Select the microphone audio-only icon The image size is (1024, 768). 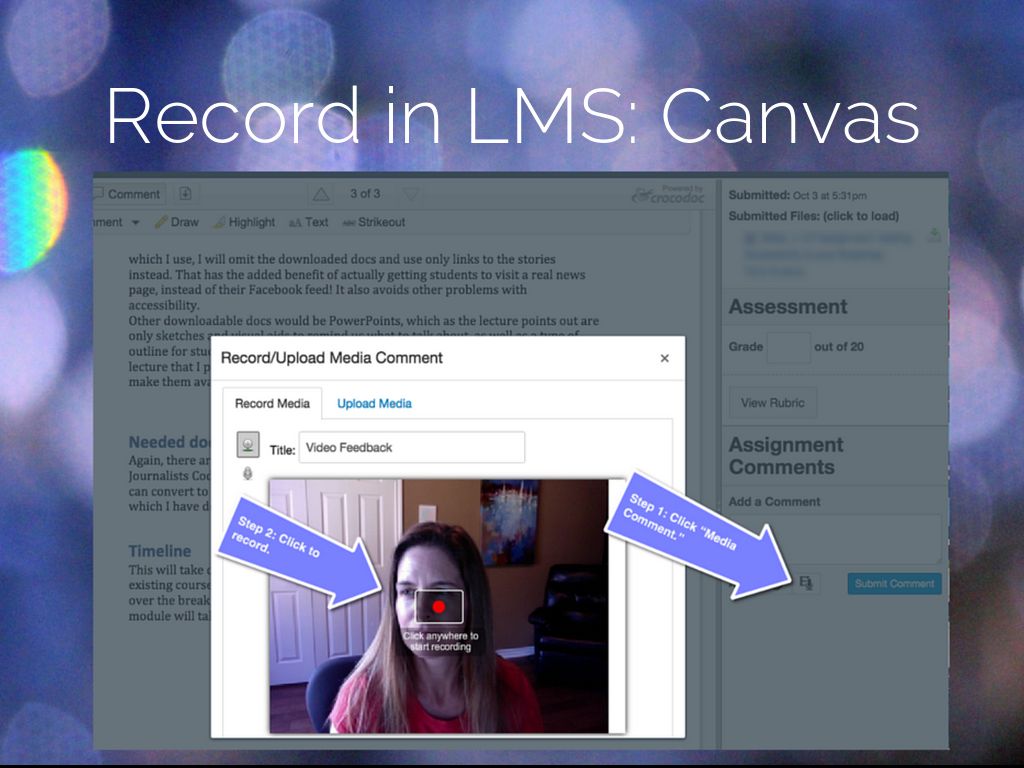coord(248,474)
